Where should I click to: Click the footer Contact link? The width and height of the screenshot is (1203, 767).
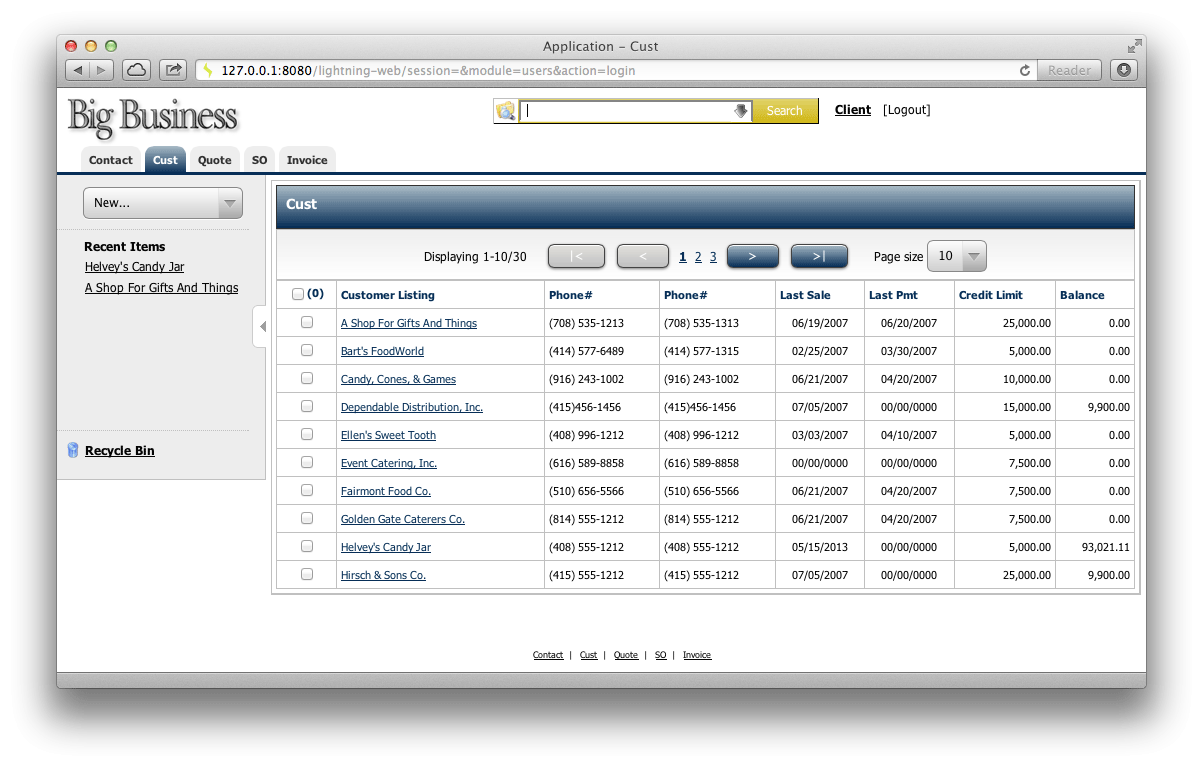tap(548, 655)
